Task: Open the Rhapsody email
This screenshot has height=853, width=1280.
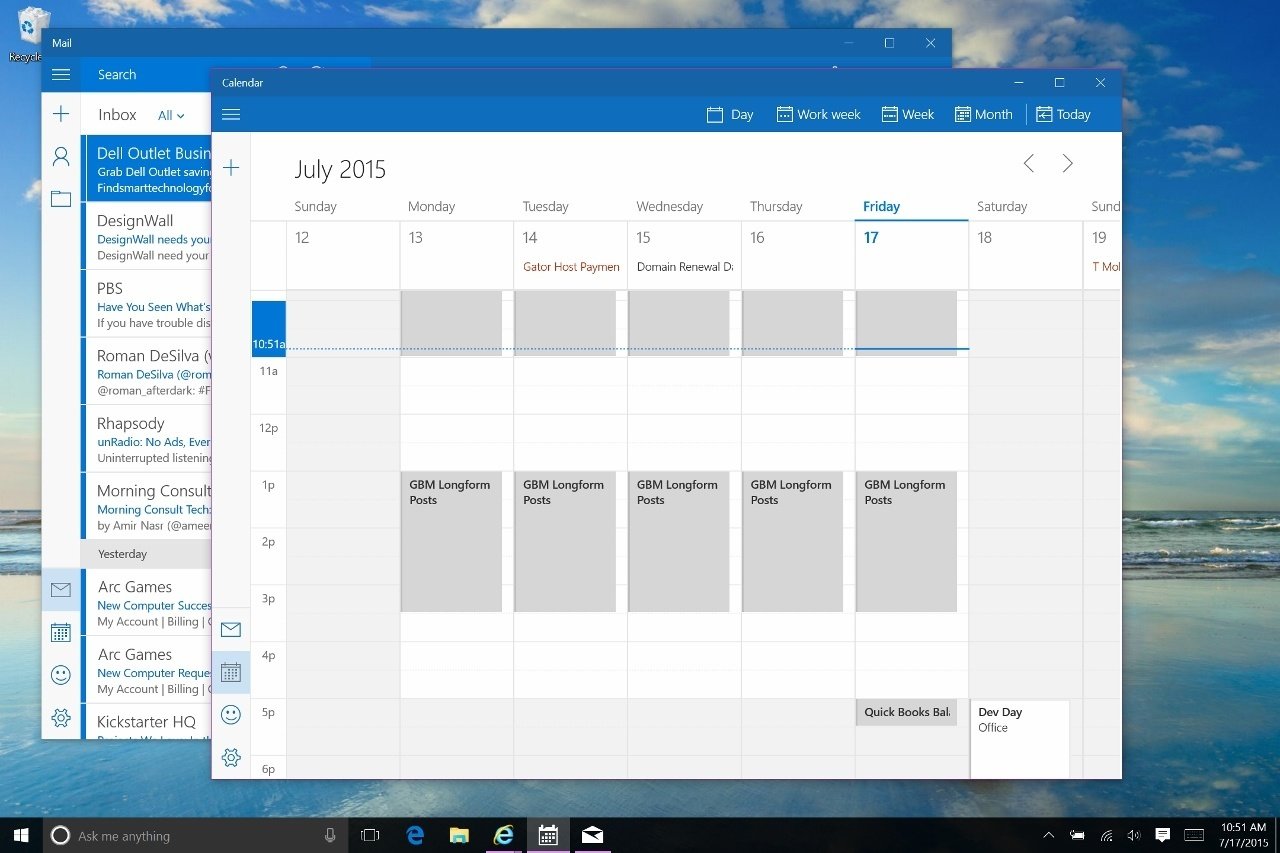Action: (x=146, y=439)
